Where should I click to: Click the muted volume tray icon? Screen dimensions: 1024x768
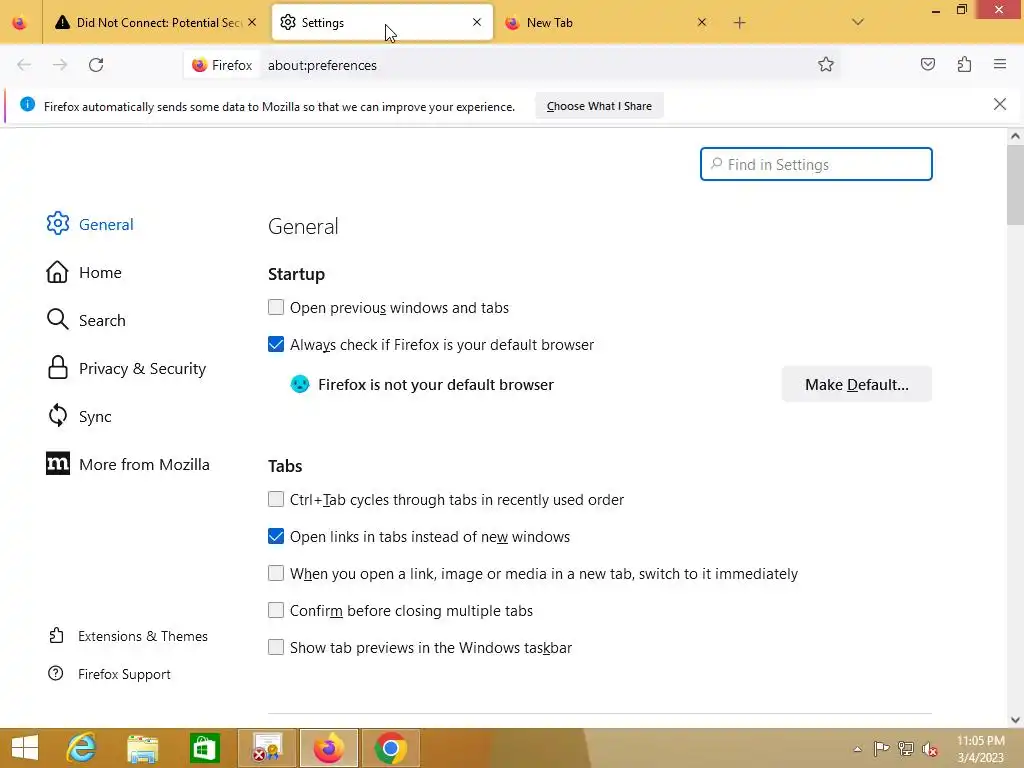tap(930, 749)
